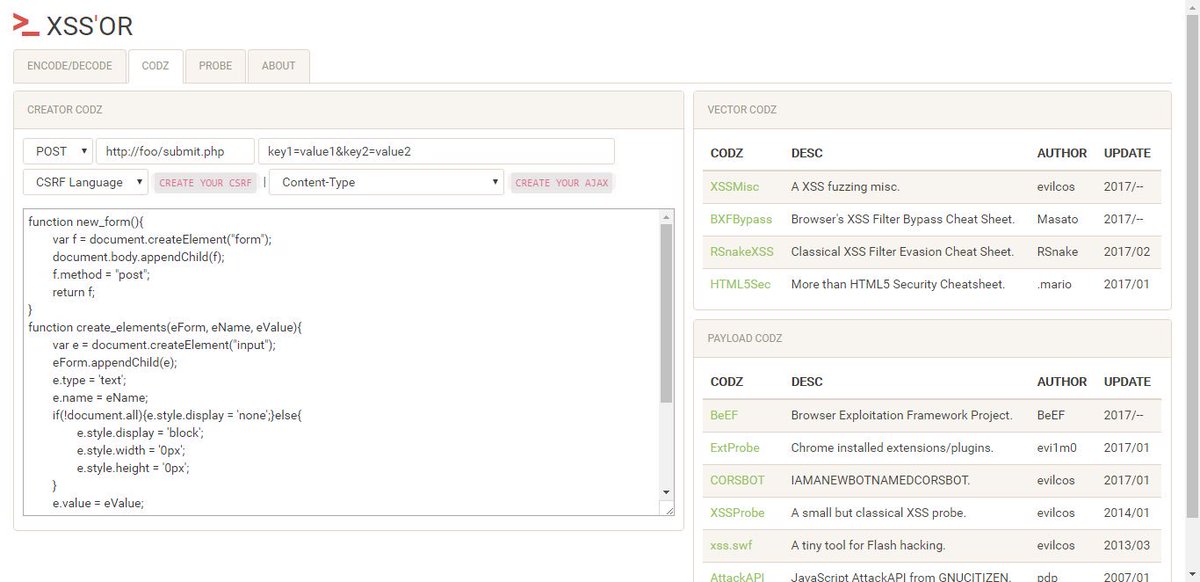This screenshot has height=582, width=1200.
Task: Click the UPDATE column header in VECTOR CODZ
Action: 1127,153
